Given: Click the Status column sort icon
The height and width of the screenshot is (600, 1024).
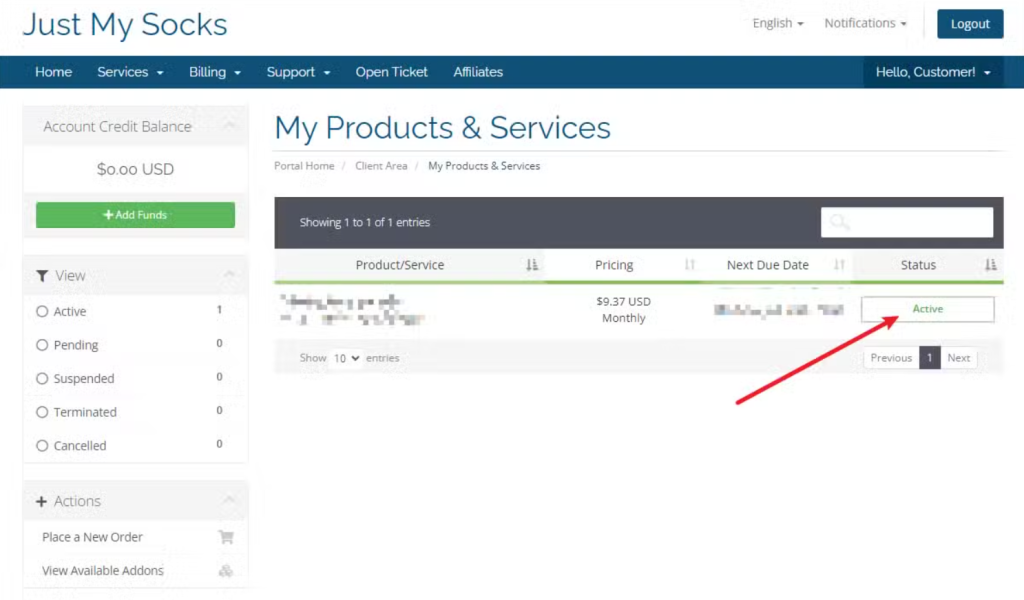Looking at the screenshot, I should tap(991, 264).
